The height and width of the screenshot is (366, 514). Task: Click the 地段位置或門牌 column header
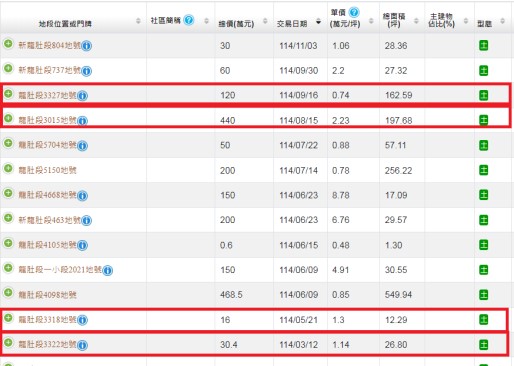click(65, 24)
